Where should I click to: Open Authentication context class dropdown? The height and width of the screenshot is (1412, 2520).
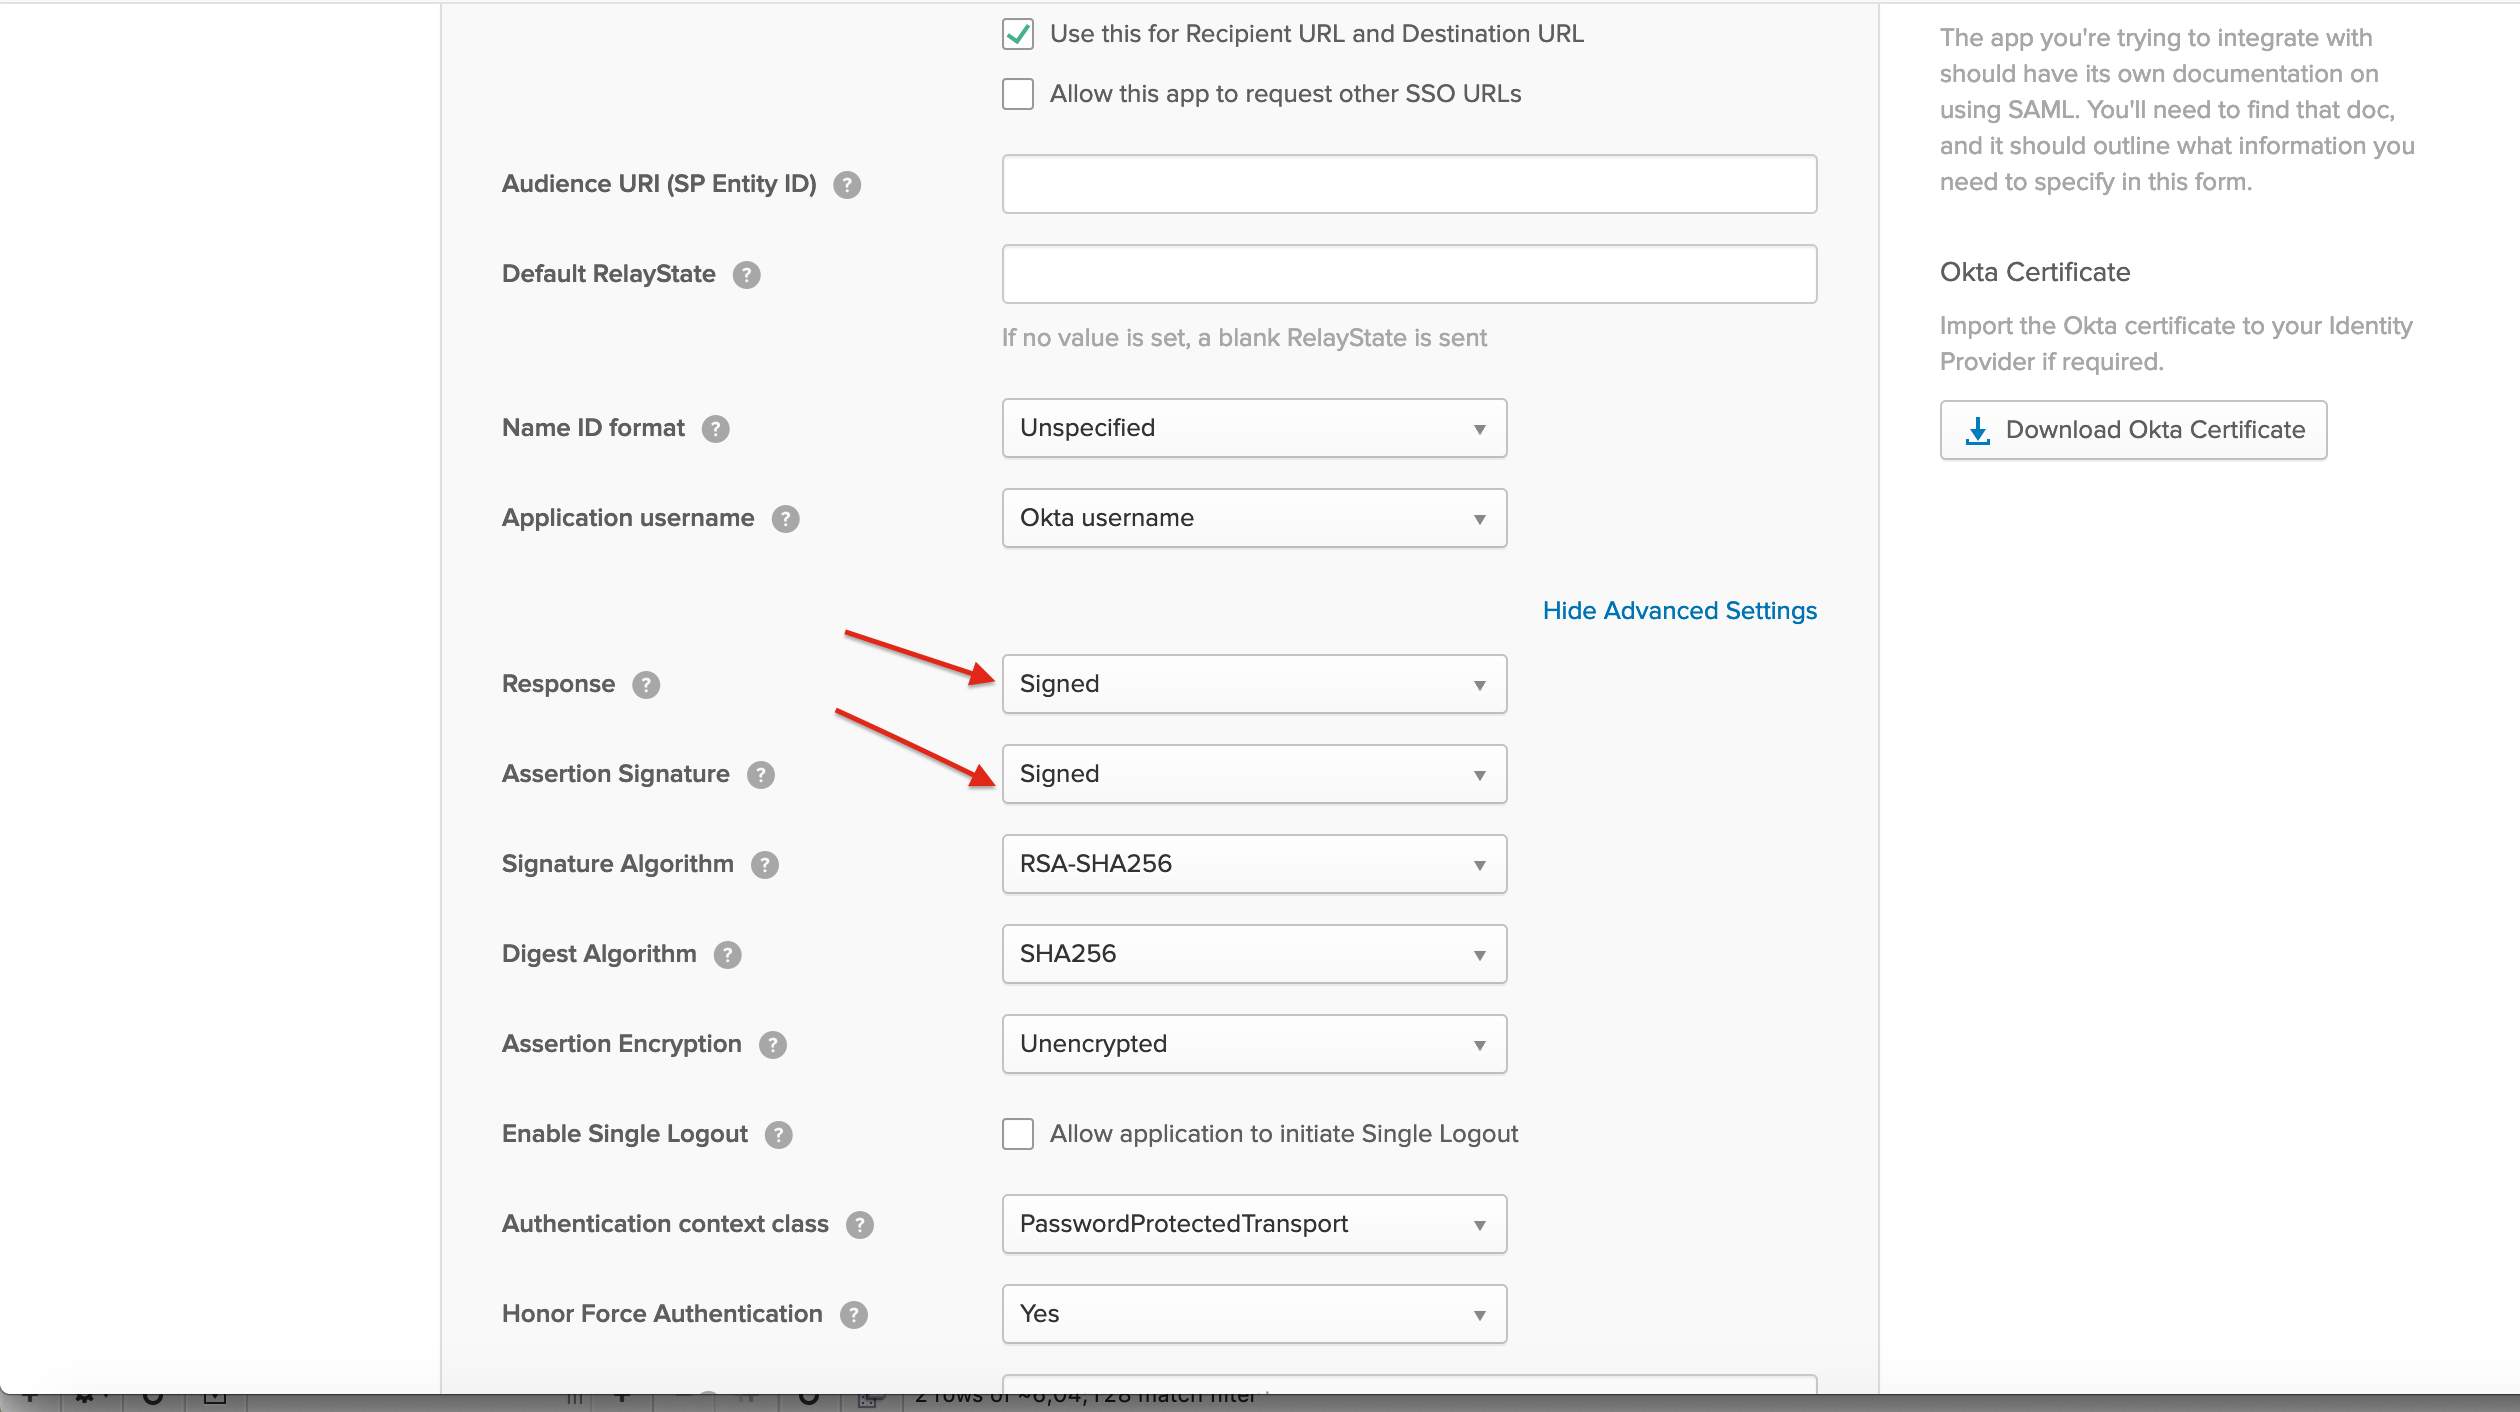pyautogui.click(x=1254, y=1224)
